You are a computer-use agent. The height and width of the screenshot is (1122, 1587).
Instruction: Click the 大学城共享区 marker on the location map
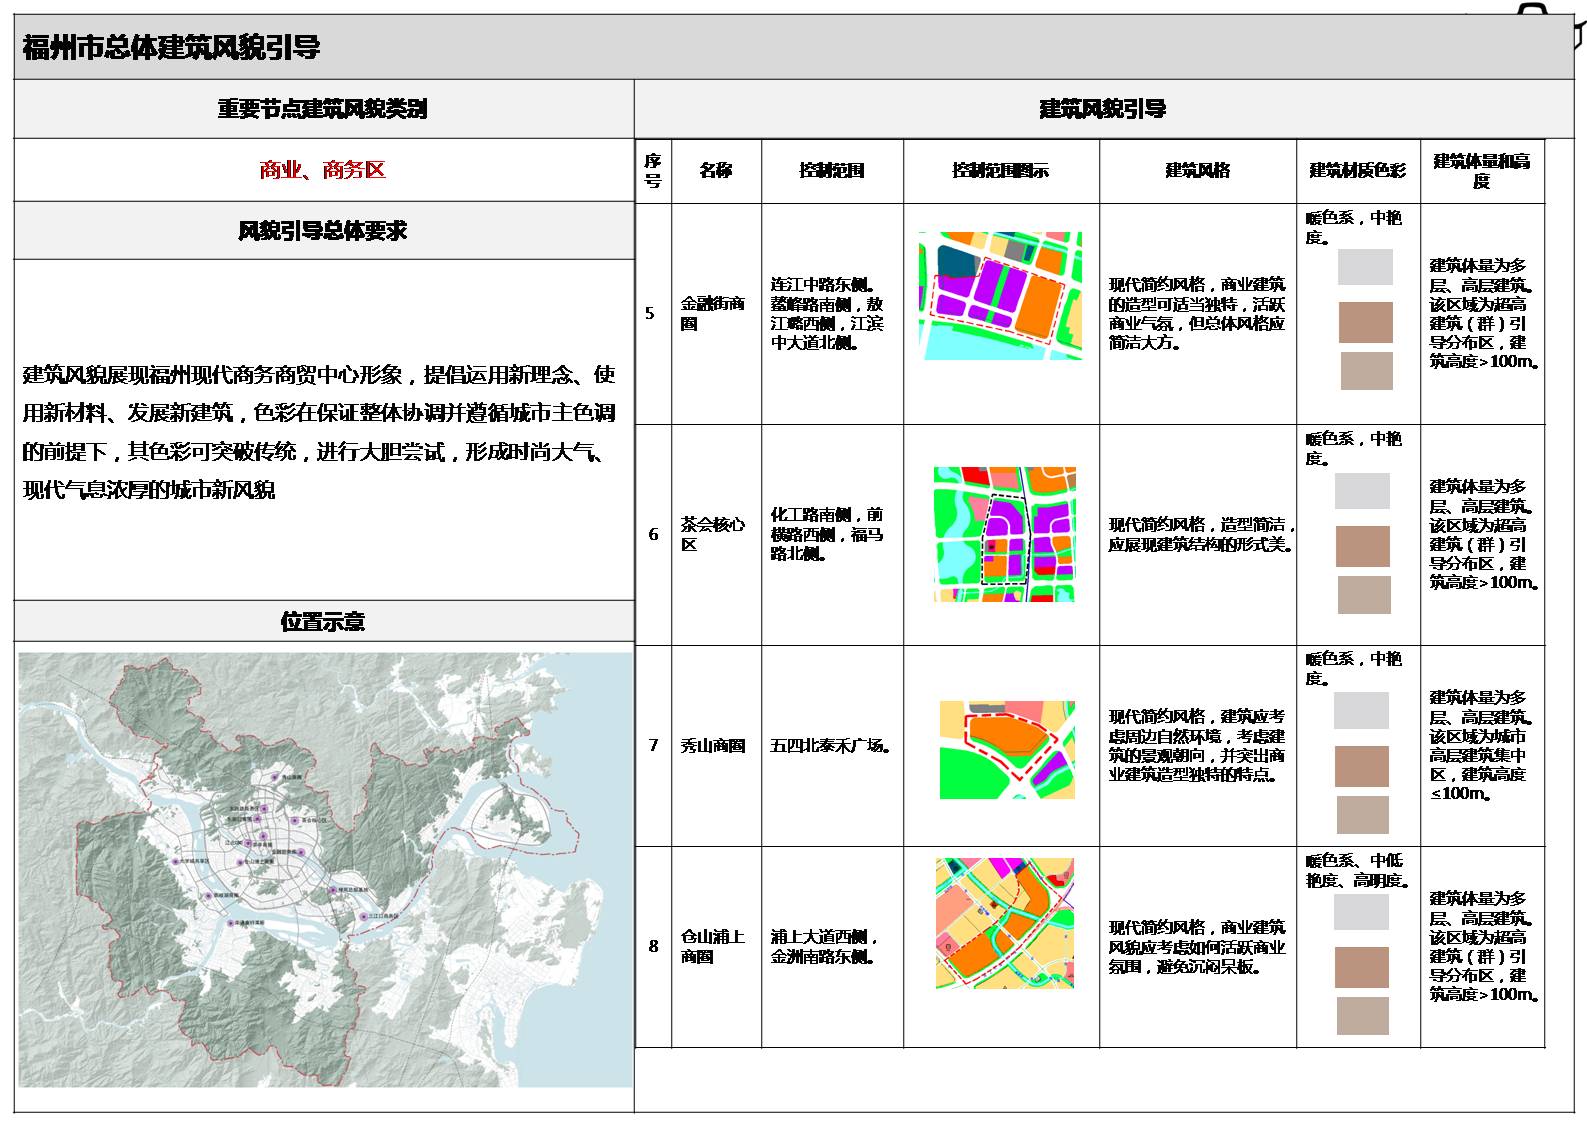[x=176, y=861]
